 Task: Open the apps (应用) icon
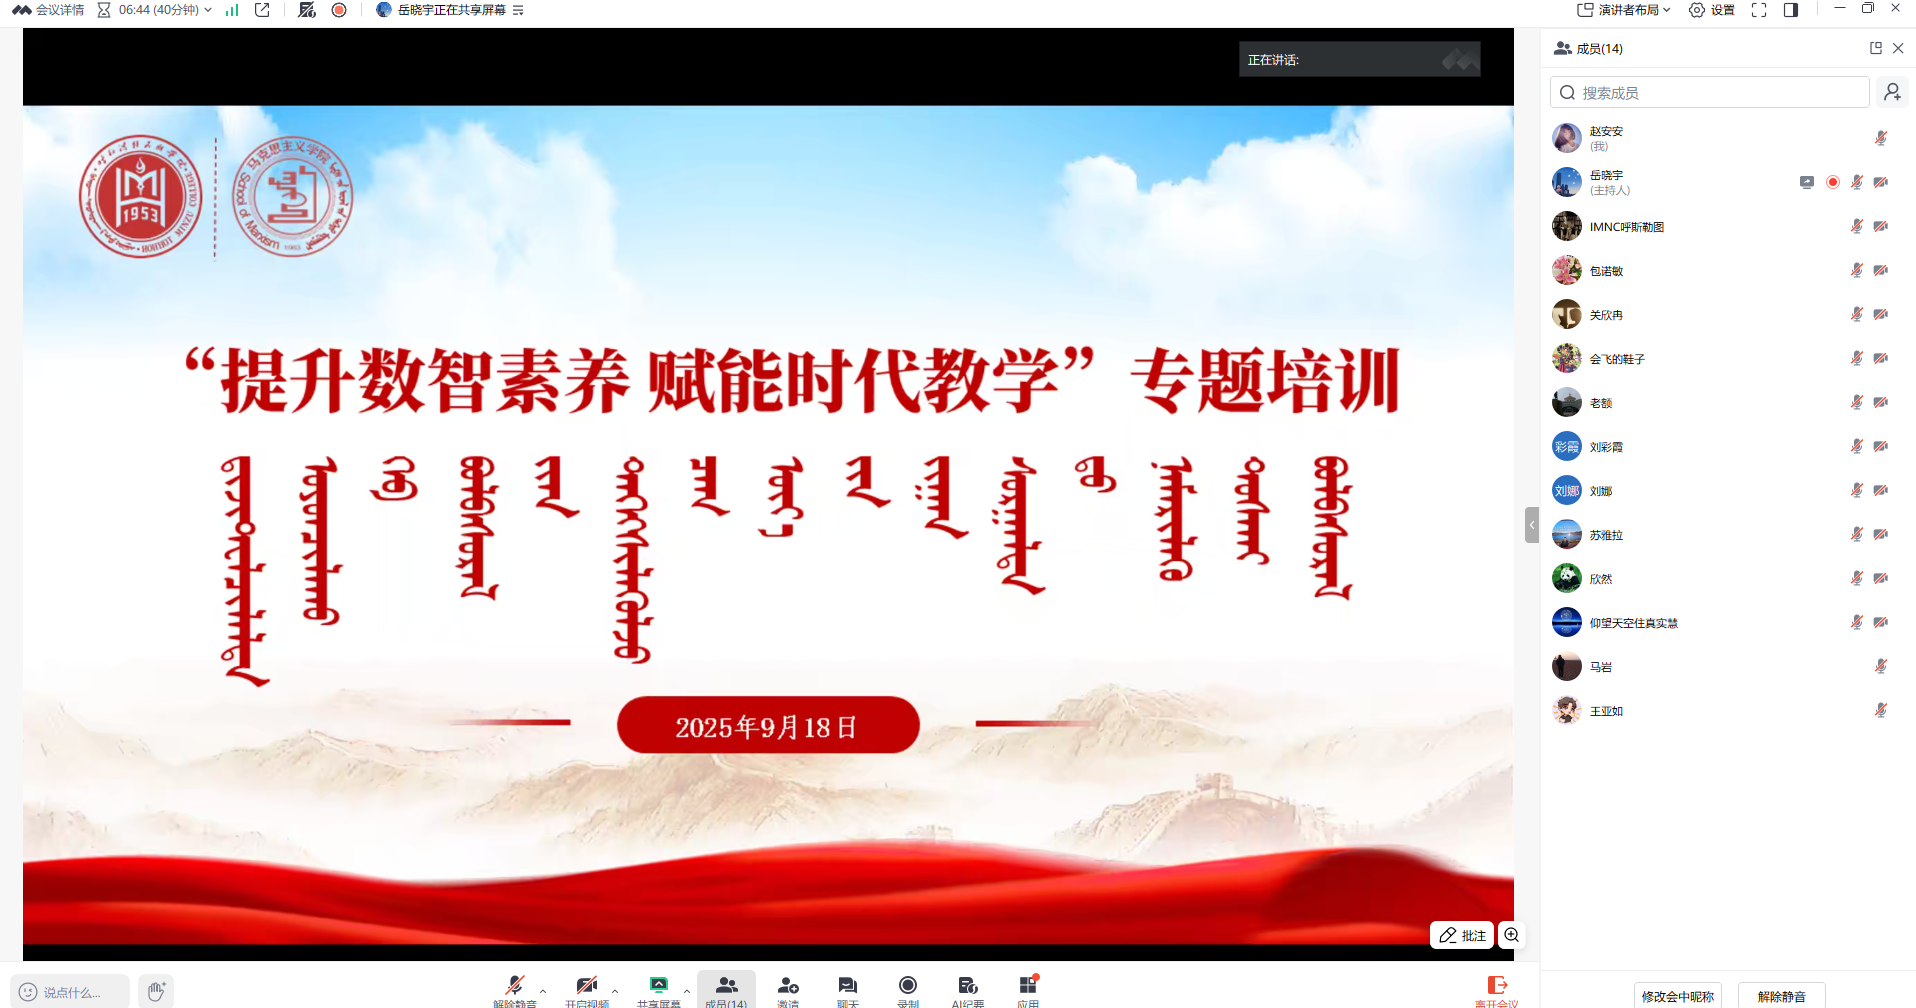[1028, 987]
